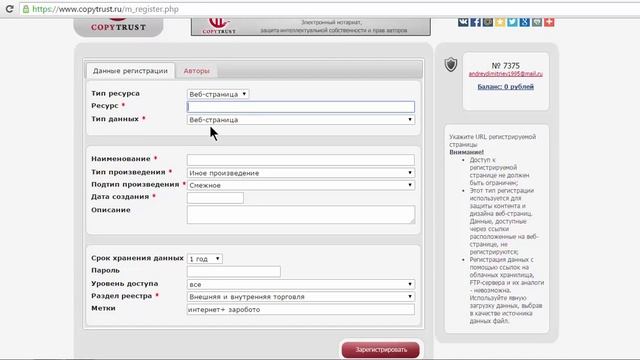Open the Срок хранения данных dropdown
Image resolution: width=640 pixels, height=360 pixels.
(x=205, y=259)
